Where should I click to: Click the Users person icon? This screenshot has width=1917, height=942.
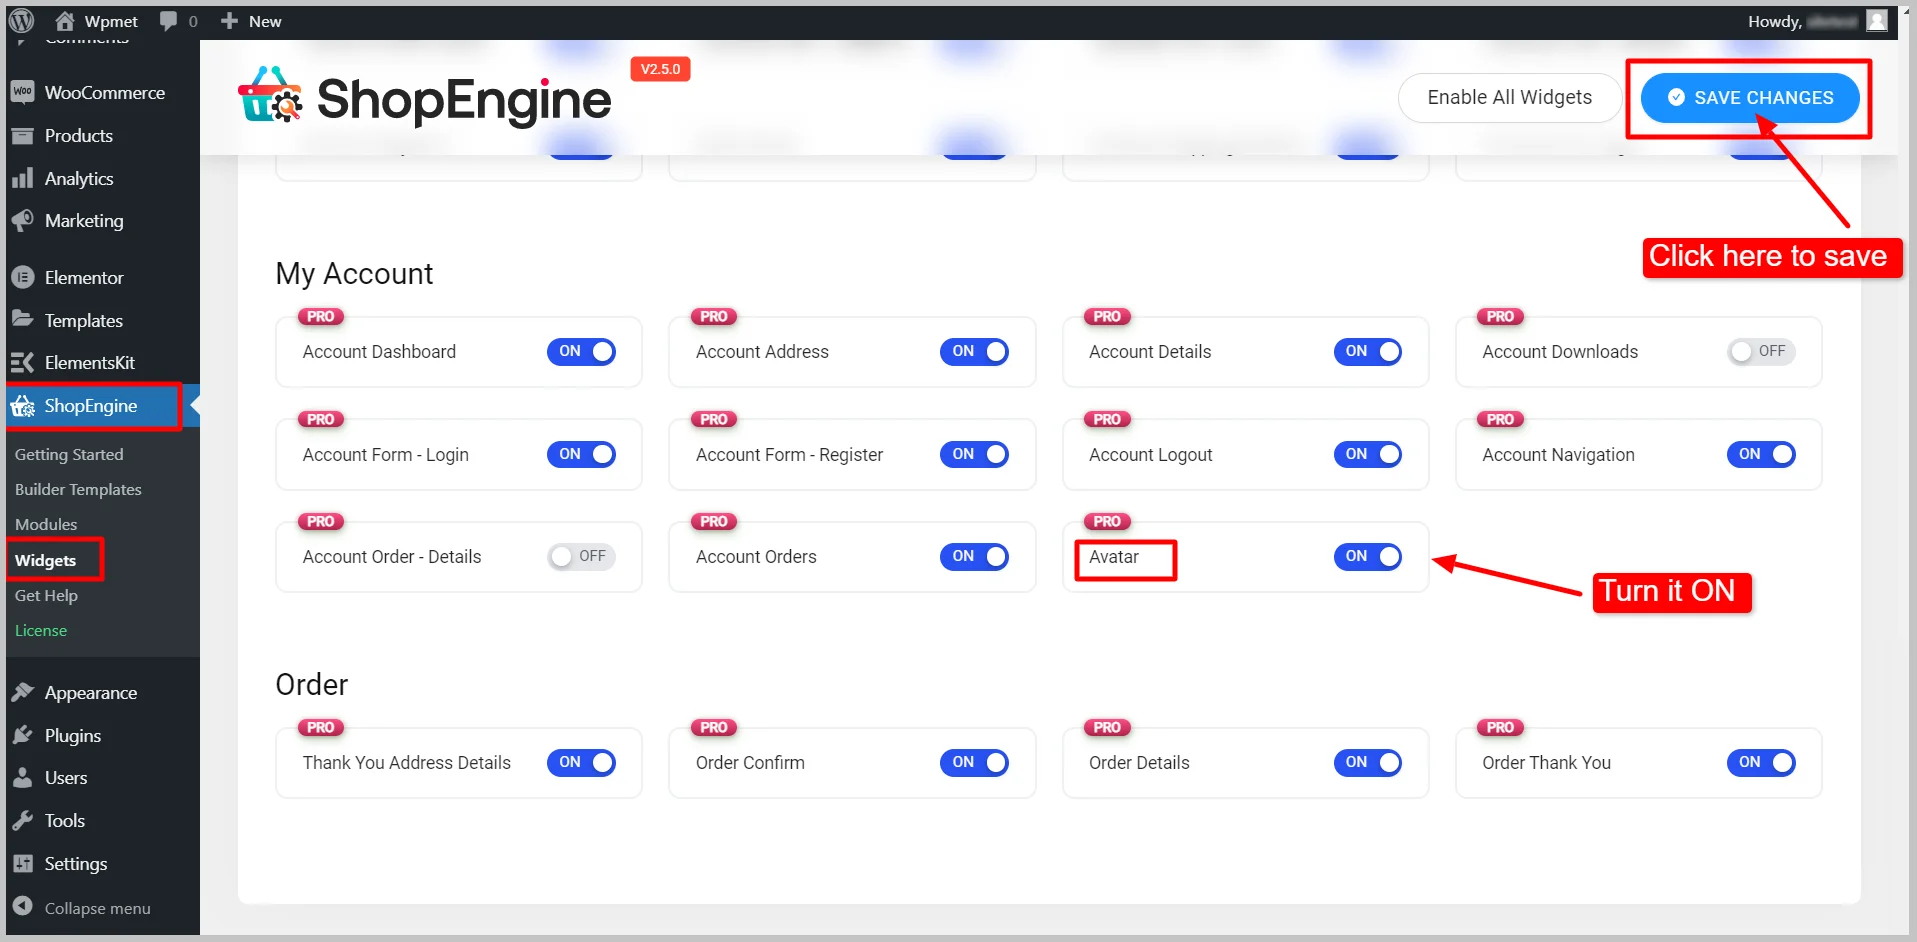pos(23,777)
